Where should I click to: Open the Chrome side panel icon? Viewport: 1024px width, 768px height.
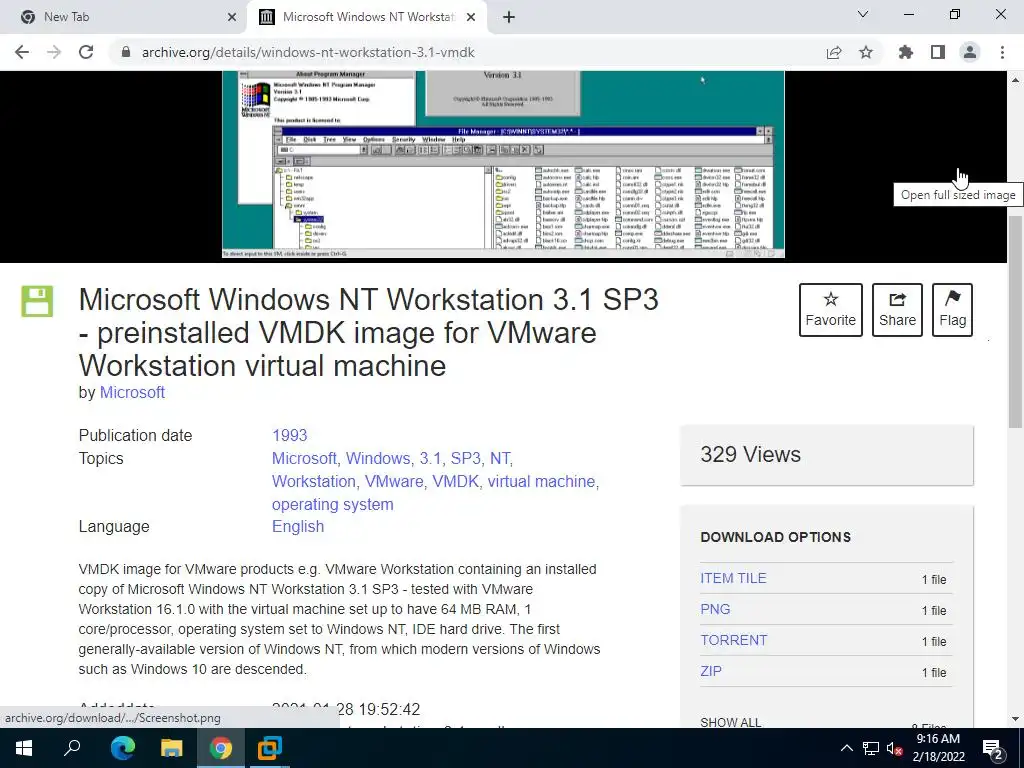tap(938, 52)
